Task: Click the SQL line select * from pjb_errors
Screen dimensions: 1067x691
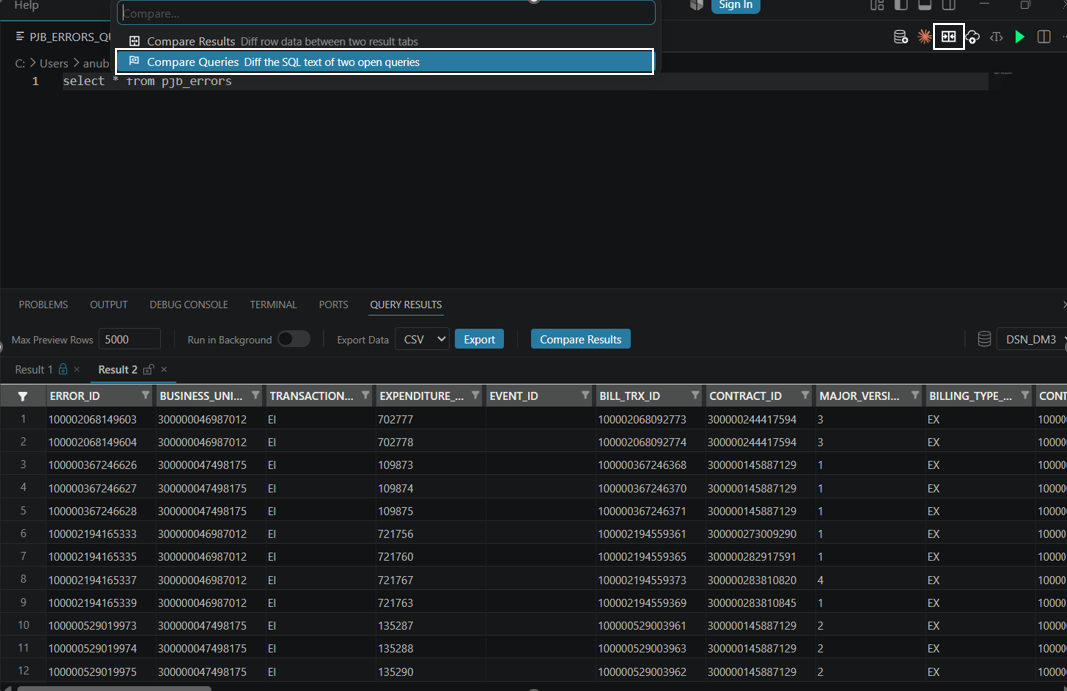Action: pos(148,81)
